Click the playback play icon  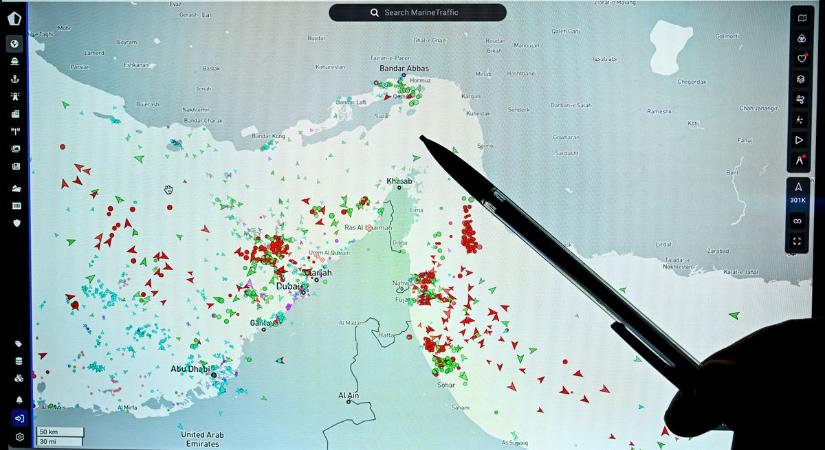click(x=800, y=140)
